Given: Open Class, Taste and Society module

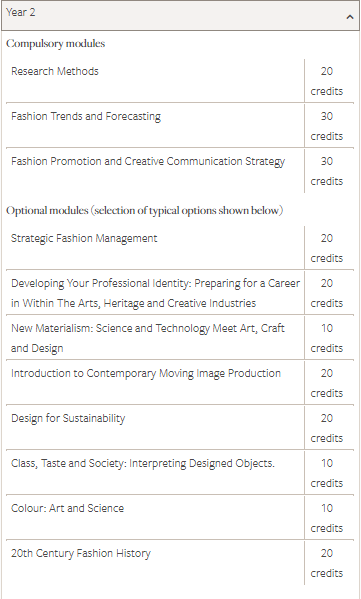Looking at the screenshot, I should (143, 463).
